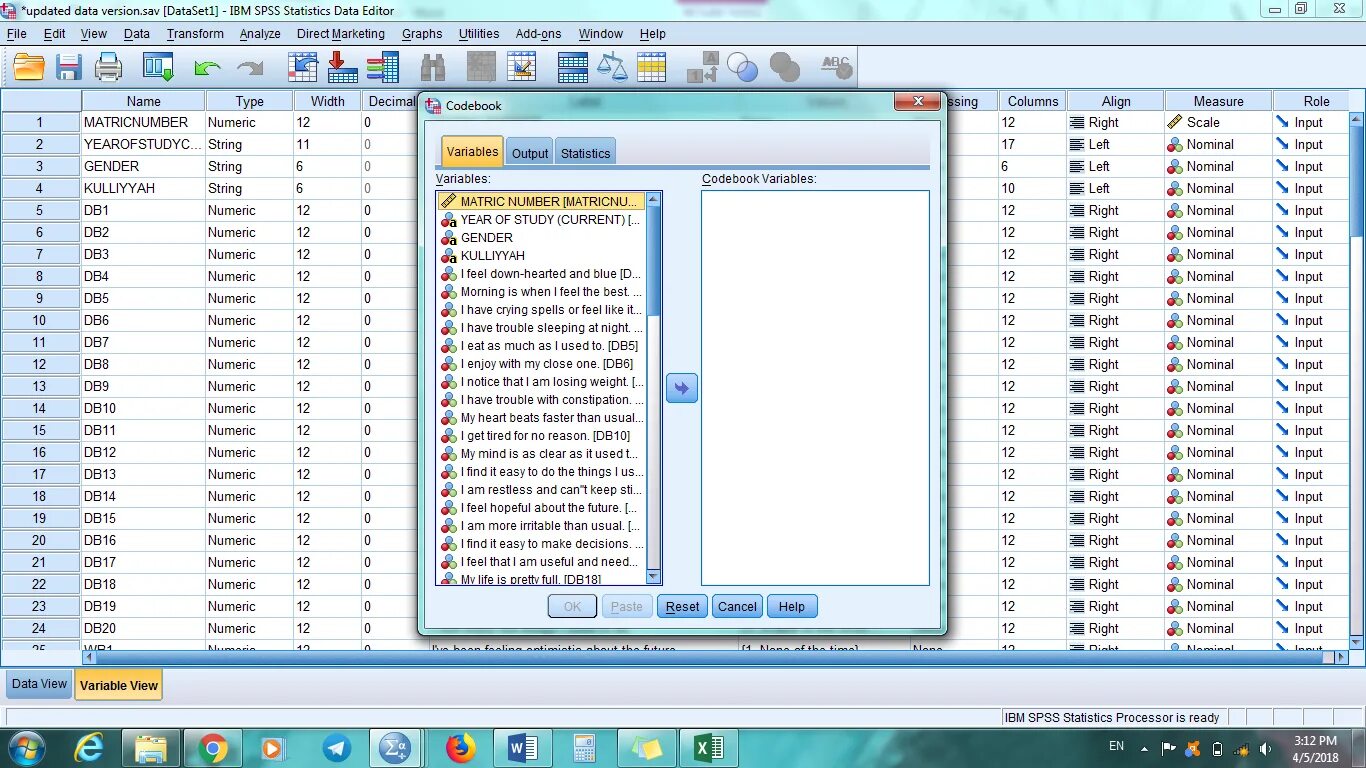Select 'I get tired for no reason' variable
This screenshot has height=768, width=1366.
(542, 435)
